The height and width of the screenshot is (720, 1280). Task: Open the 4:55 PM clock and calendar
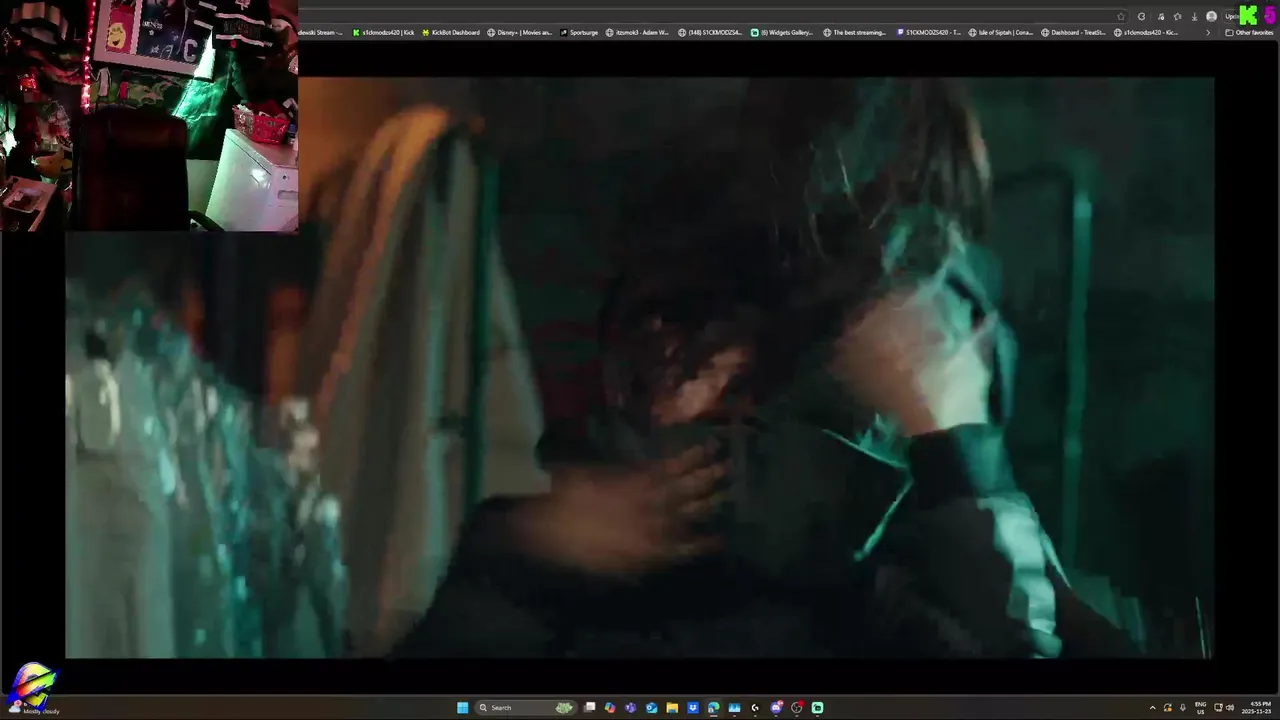[x=1256, y=708]
